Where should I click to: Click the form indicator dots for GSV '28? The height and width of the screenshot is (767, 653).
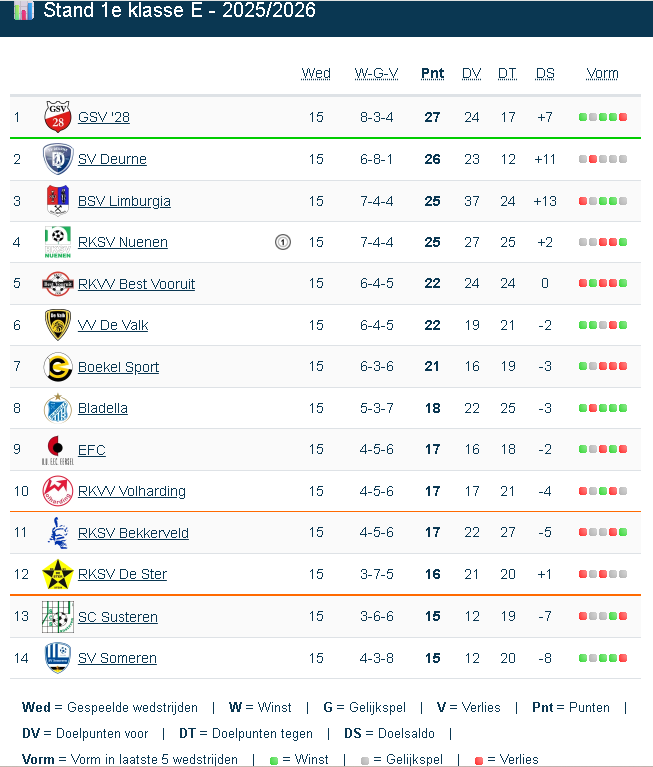click(602, 117)
